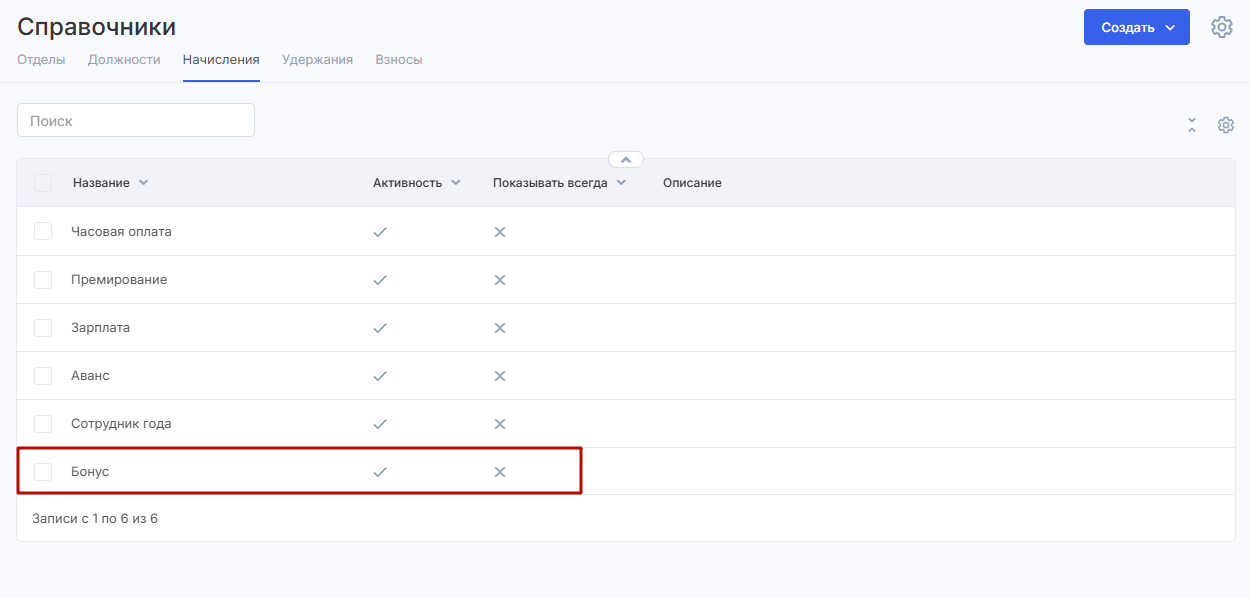Open table settings gear icon
The width and height of the screenshot is (1250, 598).
pos(1225,125)
